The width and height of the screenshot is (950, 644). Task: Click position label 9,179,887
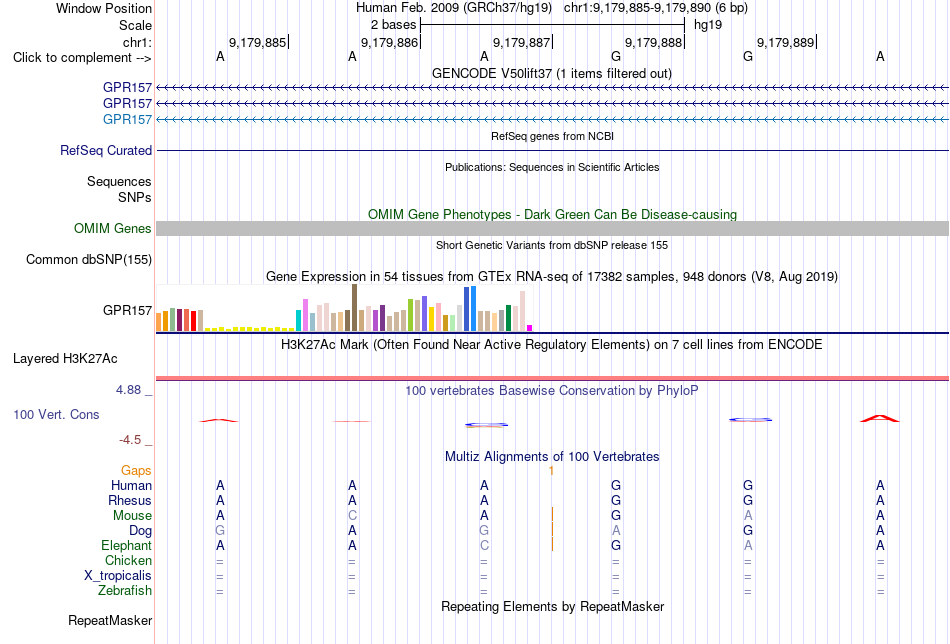522,42
